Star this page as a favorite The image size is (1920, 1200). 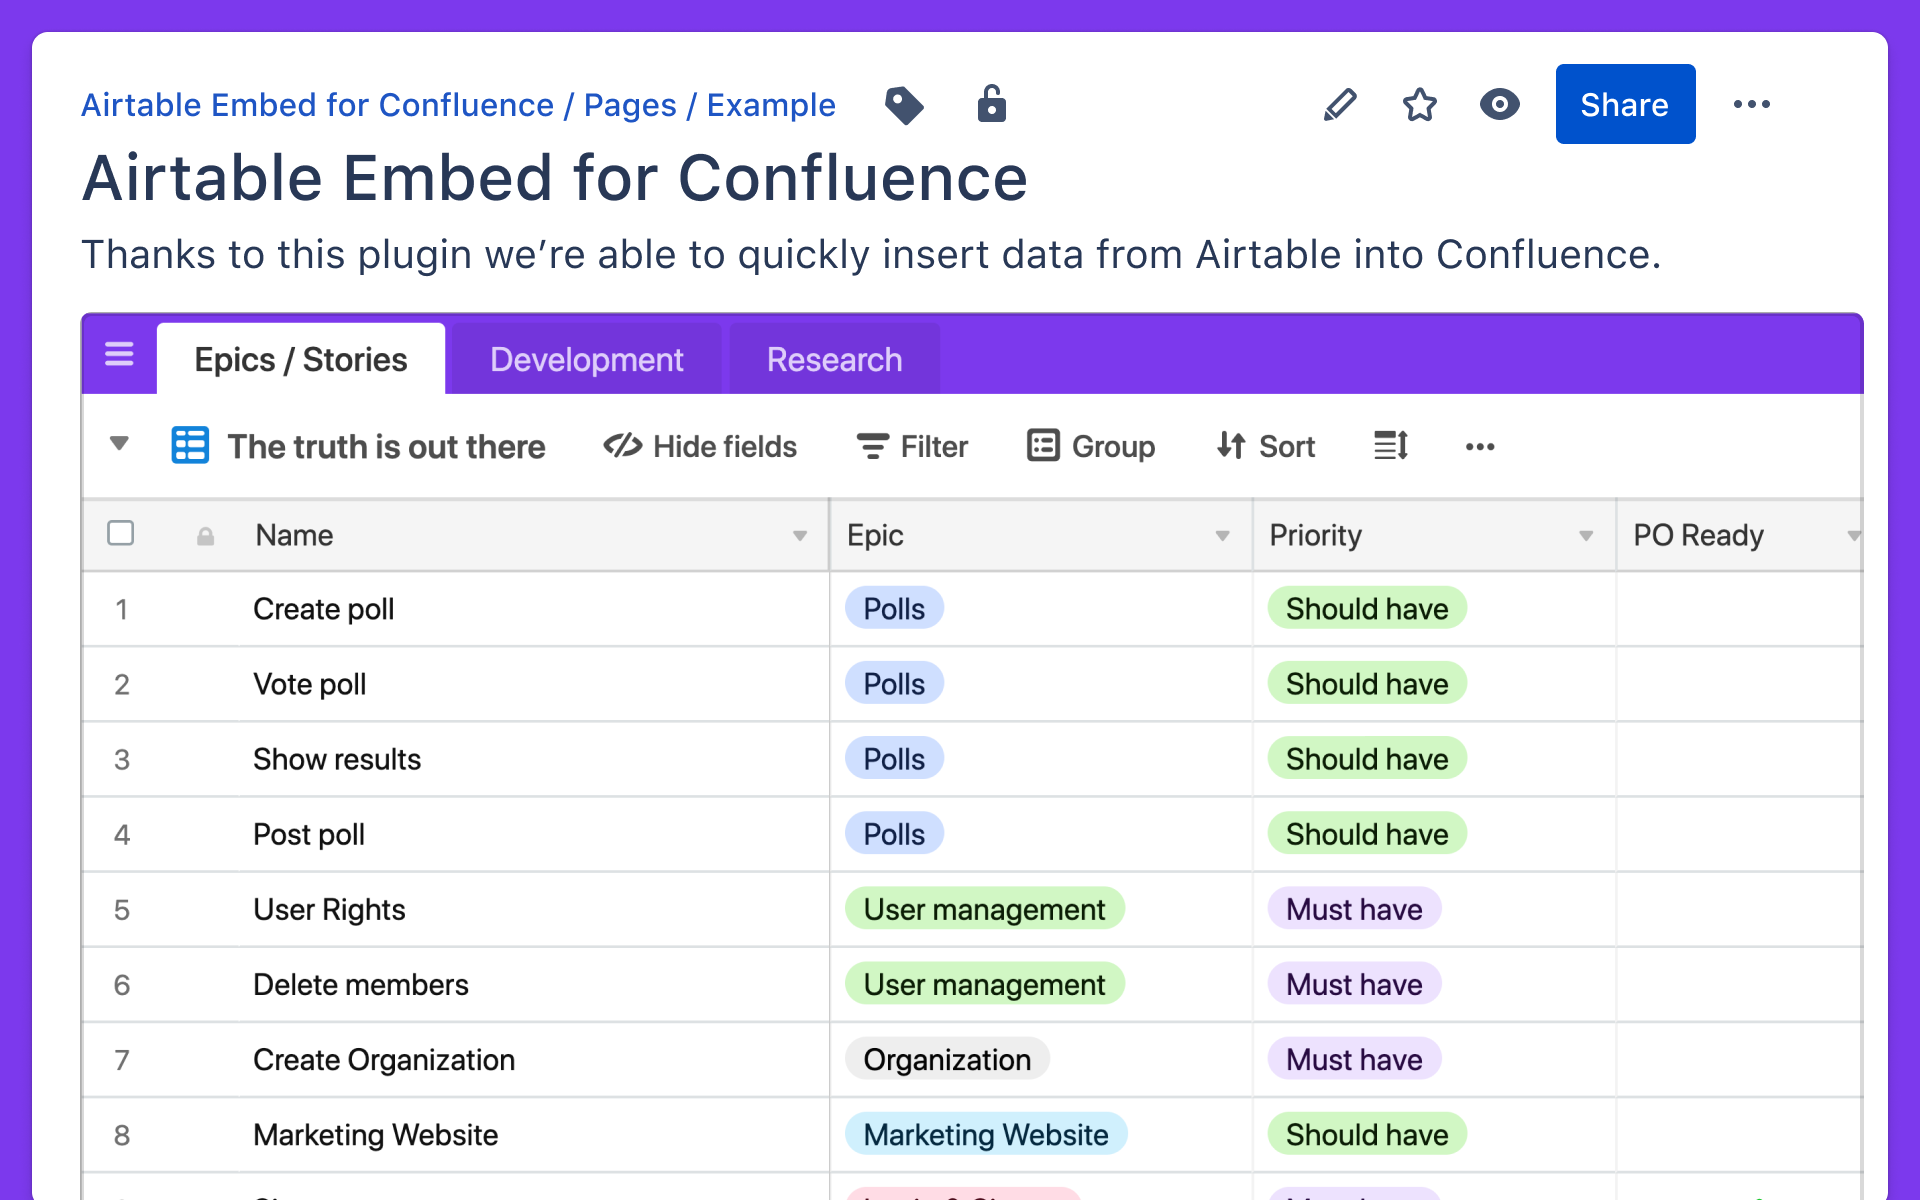1419,104
